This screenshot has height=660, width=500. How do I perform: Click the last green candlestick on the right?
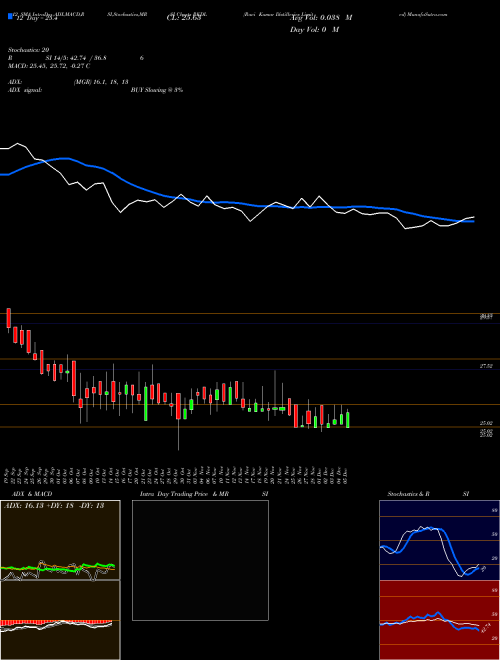point(348,420)
